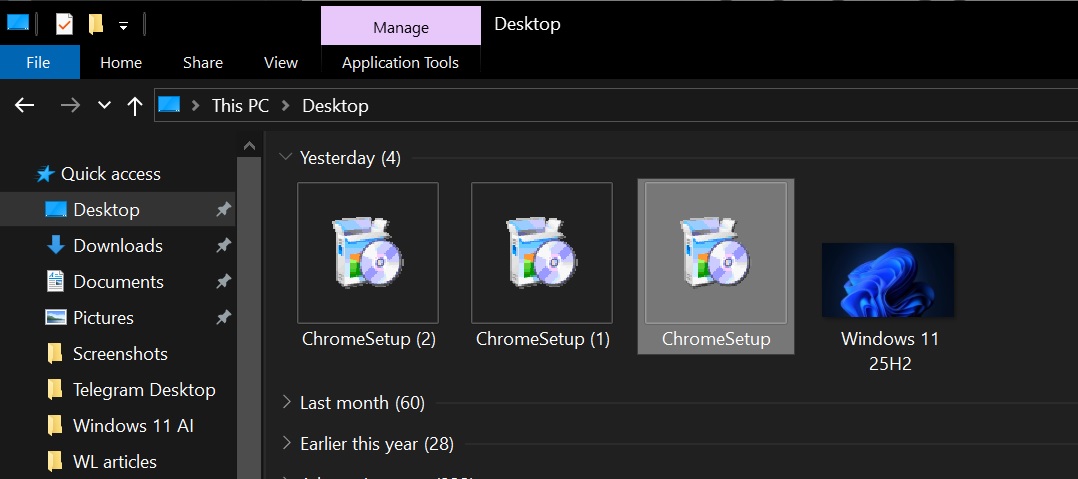1078x479 pixels.
Task: Select the ChromeSetup (1) installer icon
Action: click(x=542, y=252)
